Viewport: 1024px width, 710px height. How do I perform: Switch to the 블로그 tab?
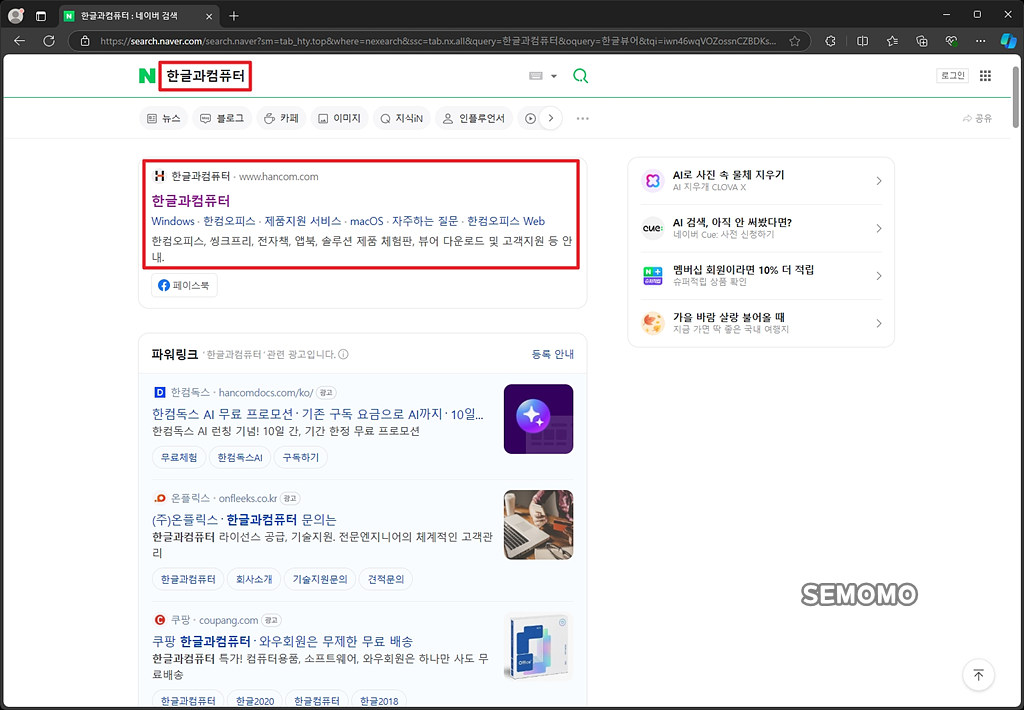tap(222, 118)
